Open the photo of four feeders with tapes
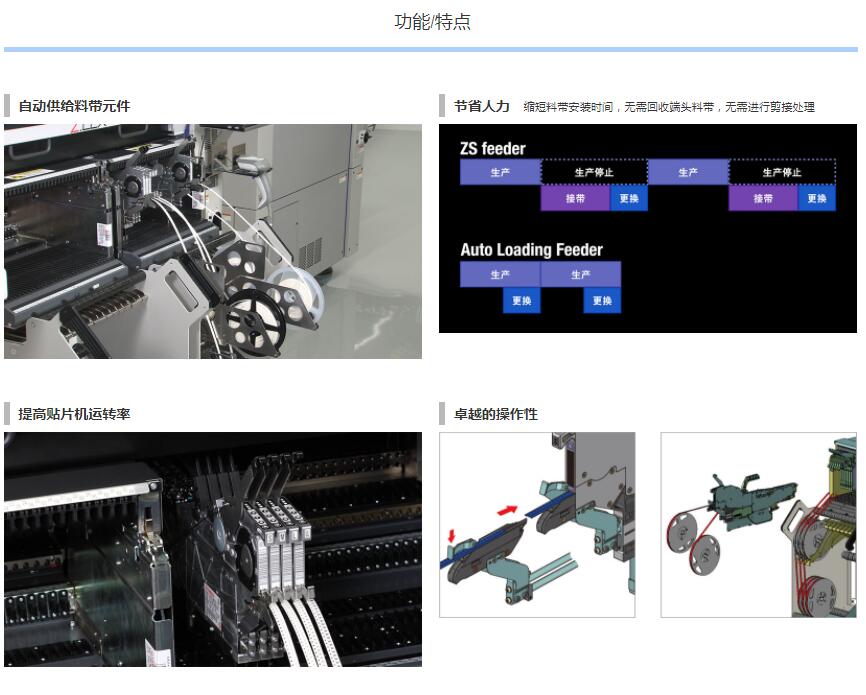866x695 pixels. pos(212,549)
